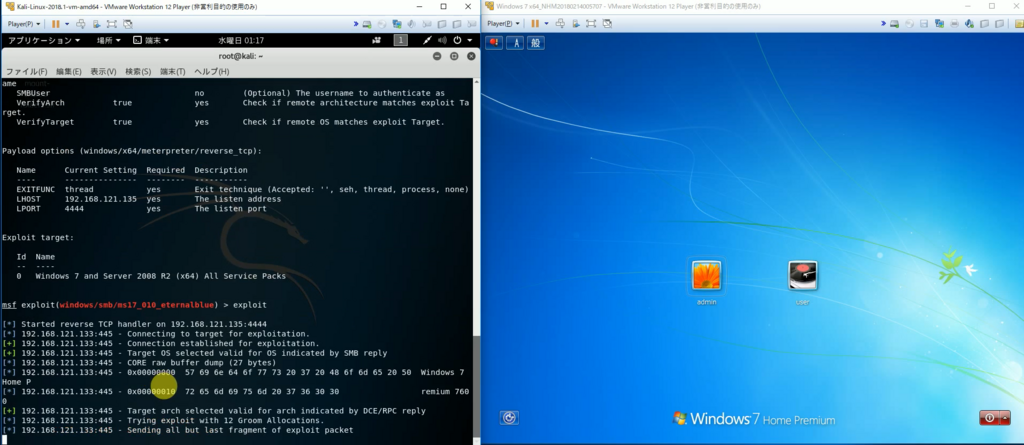Click the msf exploit prompt line in the terminal

pos(134,305)
